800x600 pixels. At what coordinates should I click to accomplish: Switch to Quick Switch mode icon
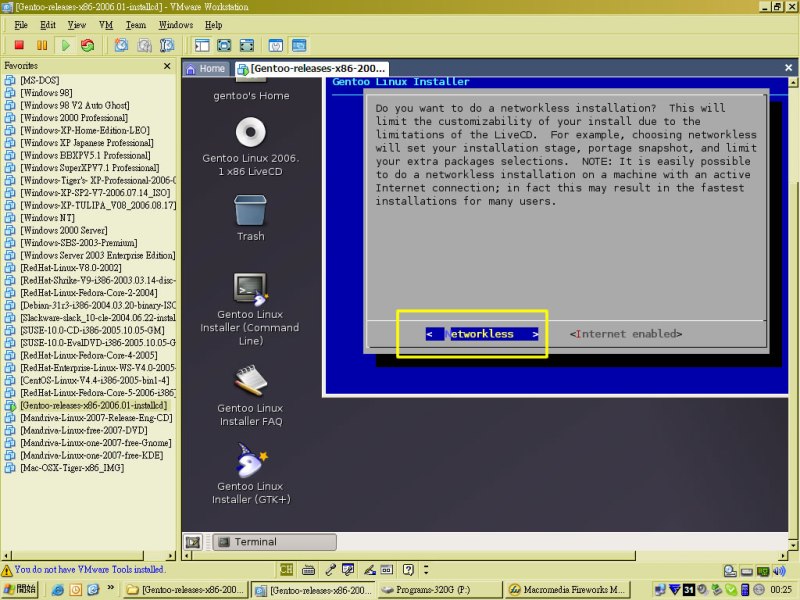coord(224,45)
